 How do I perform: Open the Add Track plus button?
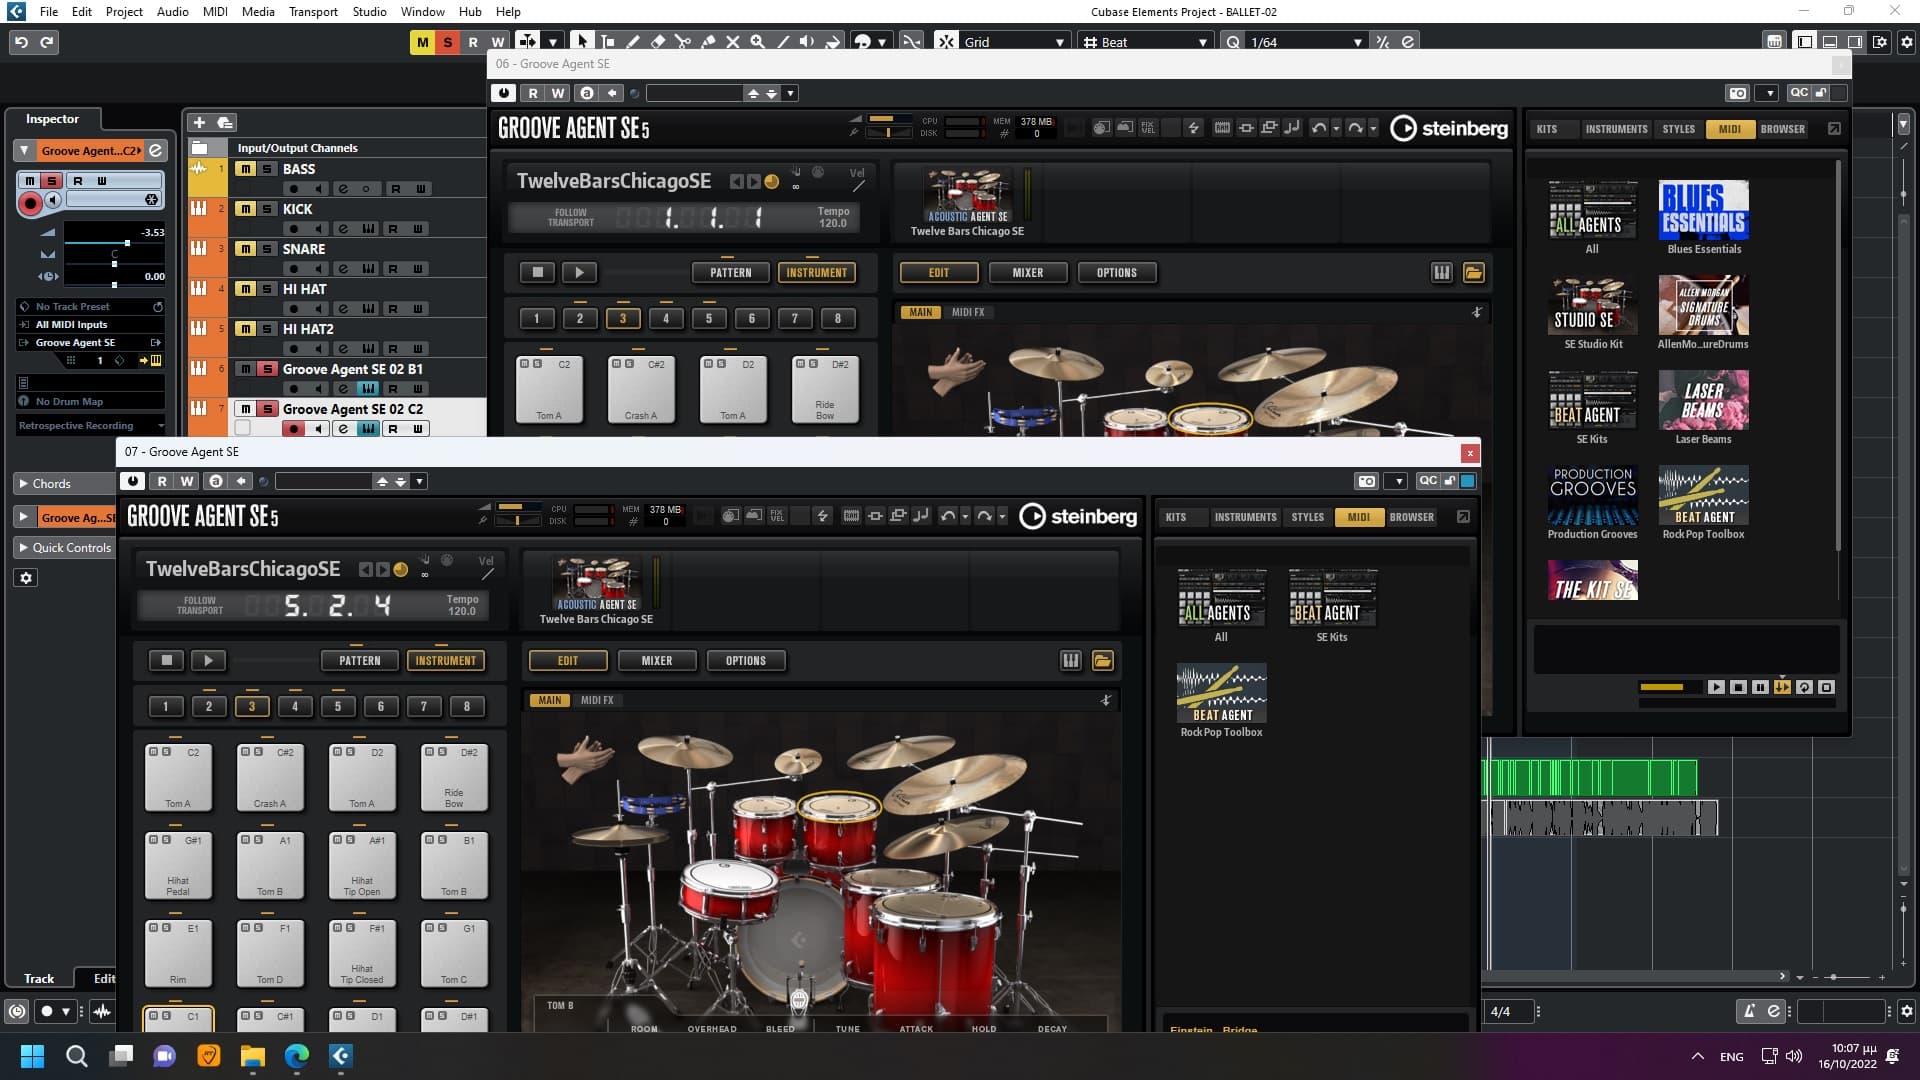click(x=199, y=122)
